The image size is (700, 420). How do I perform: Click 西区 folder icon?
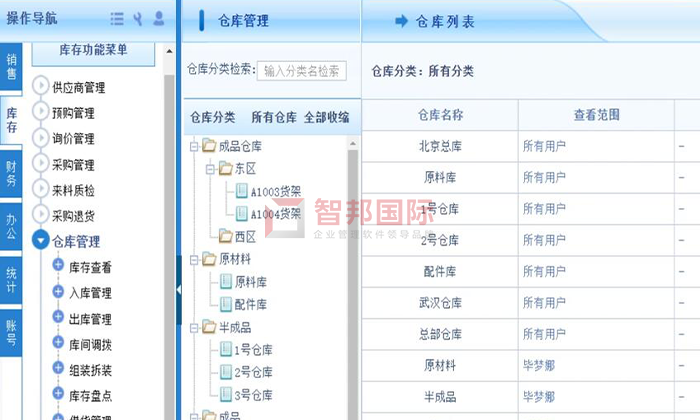pos(225,236)
